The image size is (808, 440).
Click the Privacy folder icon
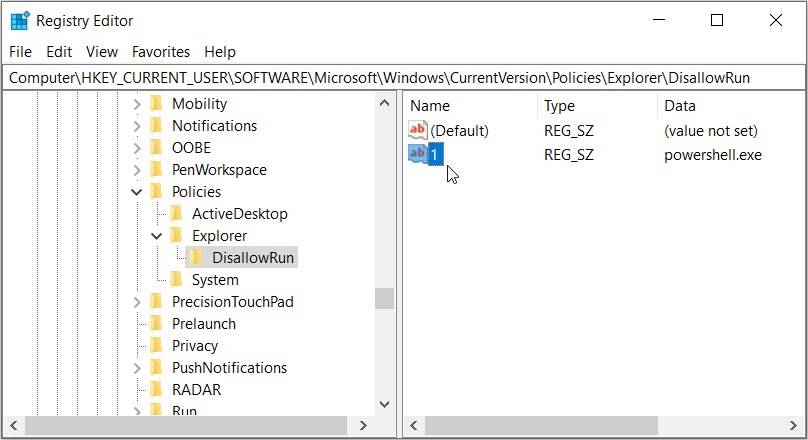(156, 346)
